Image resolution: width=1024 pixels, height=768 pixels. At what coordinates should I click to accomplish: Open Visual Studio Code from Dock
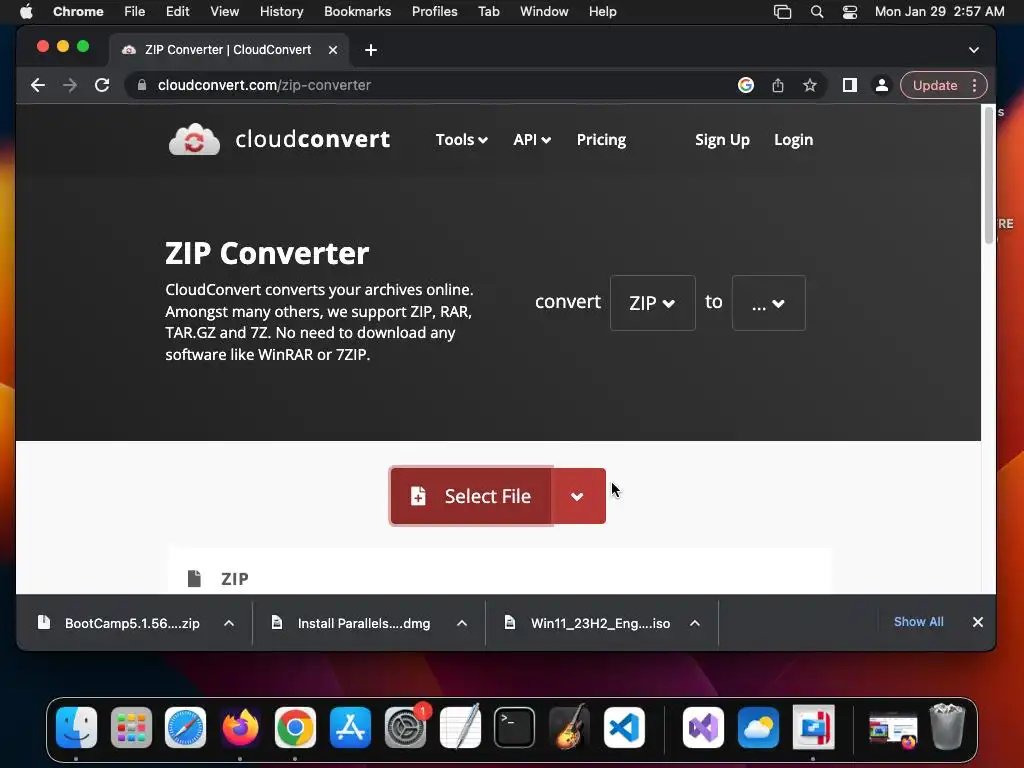click(x=624, y=727)
